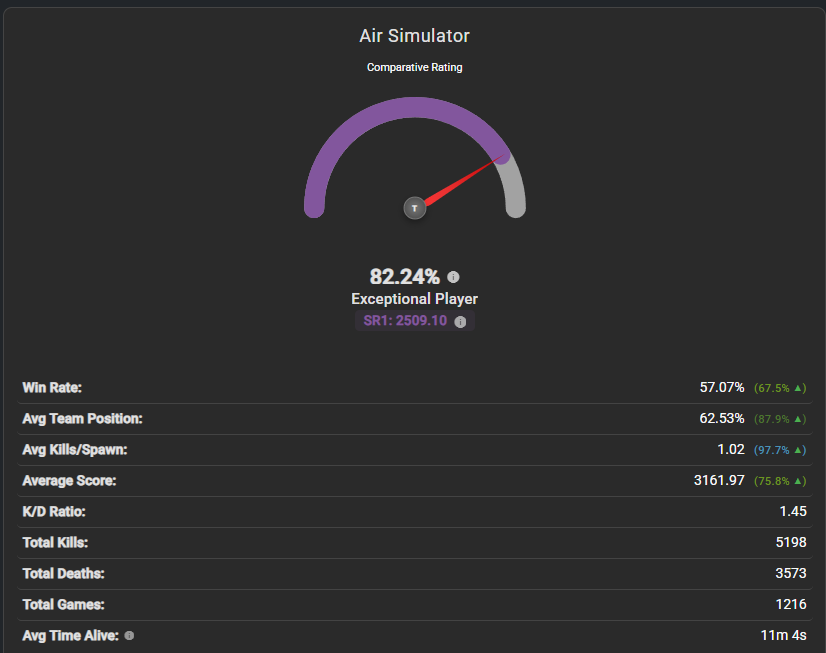Viewport: 826px width, 653px height.
Task: Click the up arrow next to 75.8%
Action: (798, 481)
